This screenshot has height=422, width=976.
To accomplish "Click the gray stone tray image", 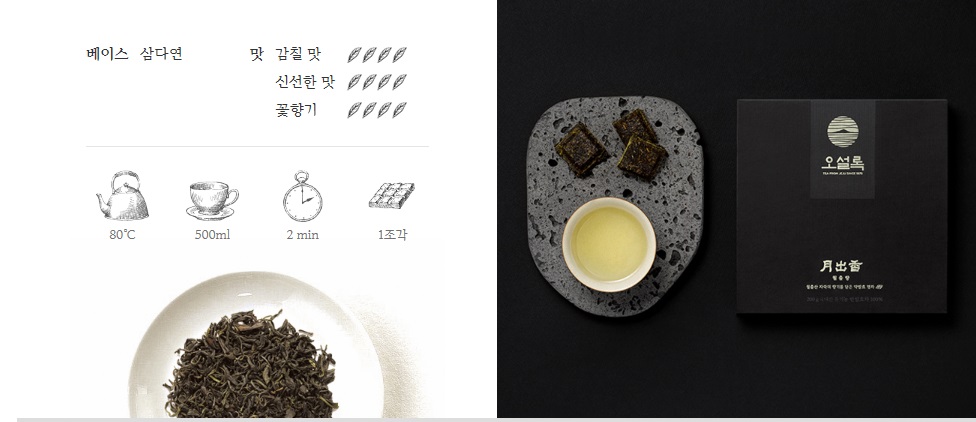I will pos(615,206).
